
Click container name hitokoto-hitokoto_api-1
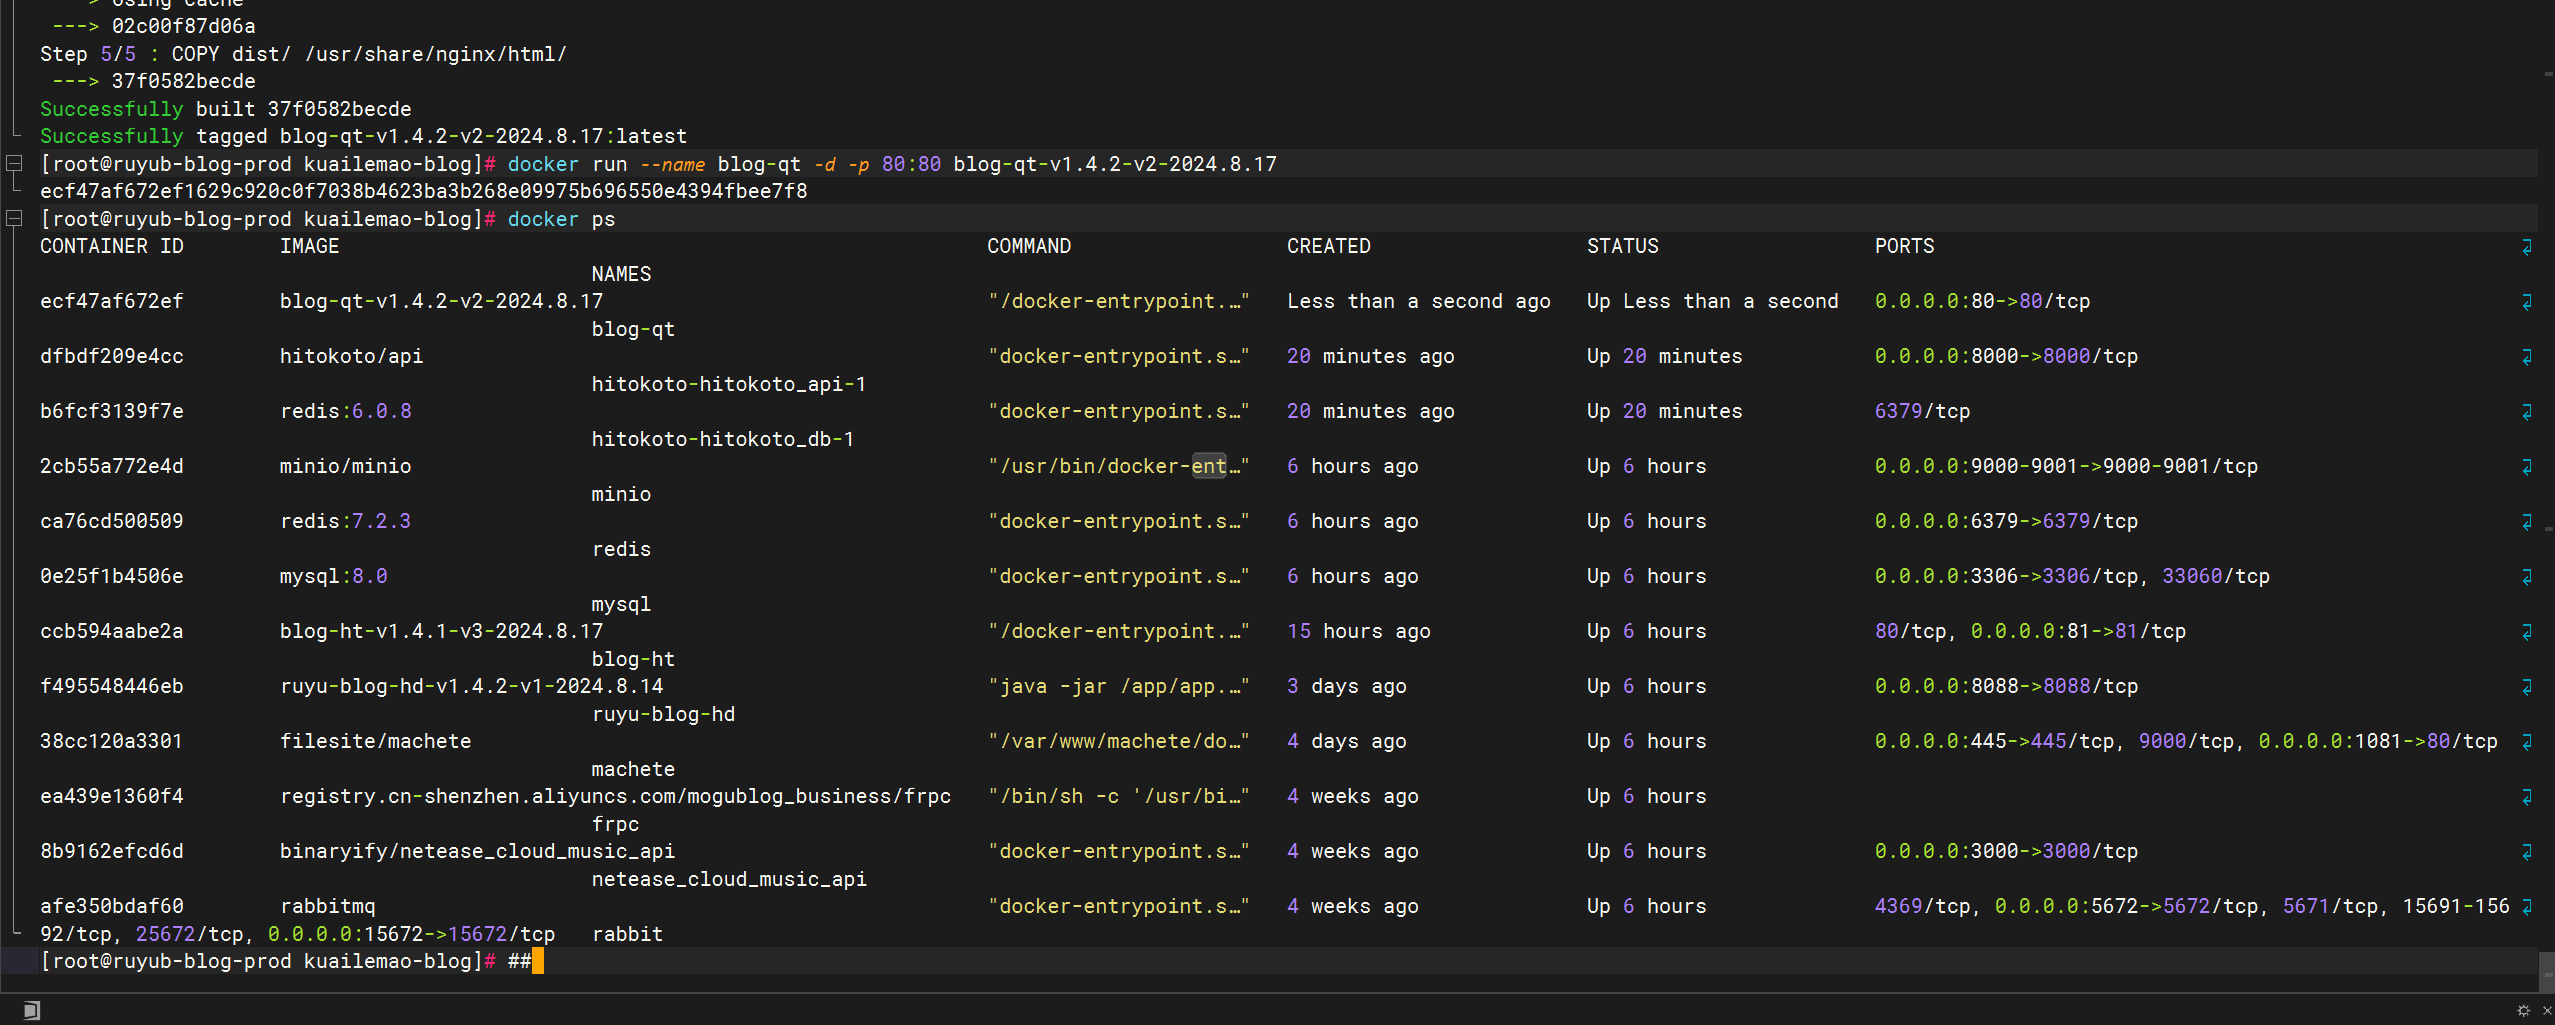tap(729, 384)
